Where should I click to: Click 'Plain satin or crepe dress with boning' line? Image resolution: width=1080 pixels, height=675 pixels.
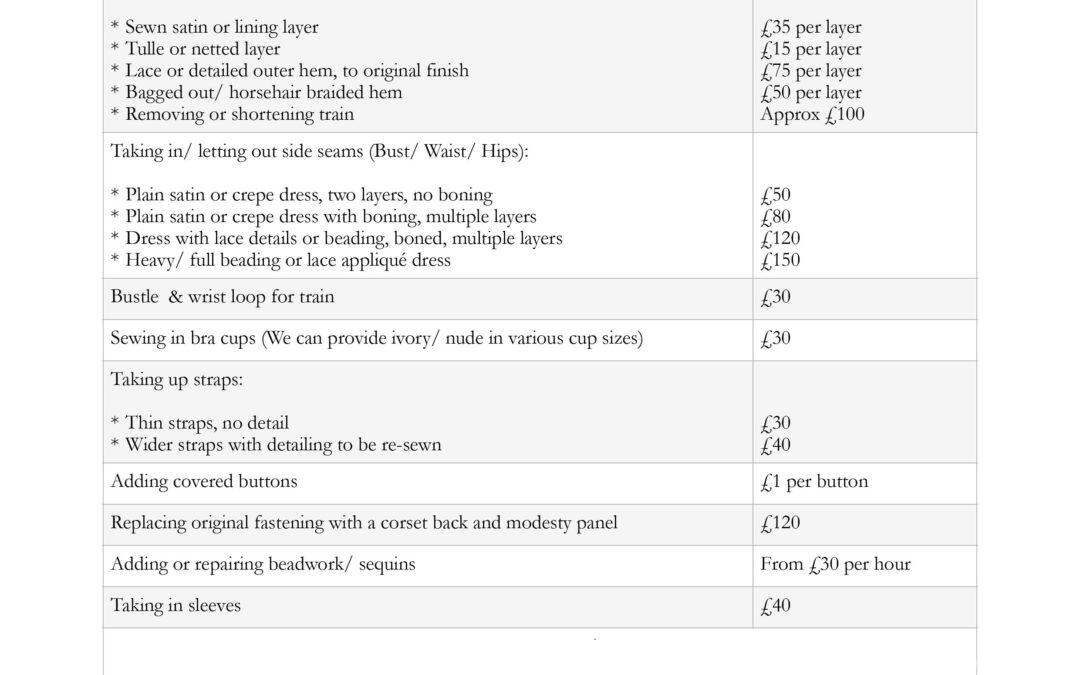pyautogui.click(x=330, y=217)
